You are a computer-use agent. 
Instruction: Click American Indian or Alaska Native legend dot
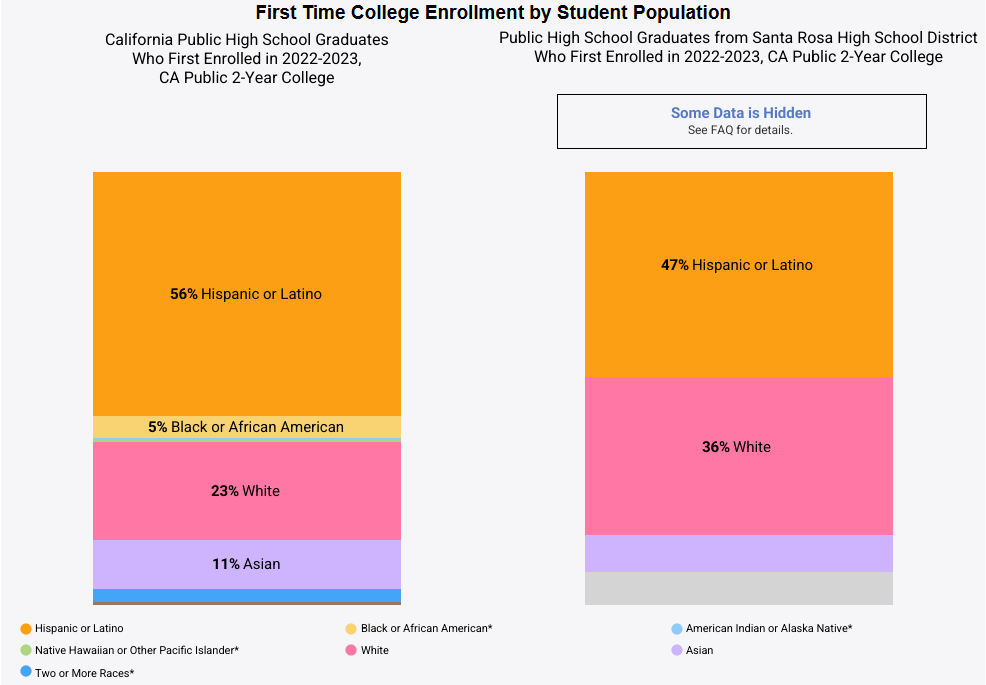(677, 629)
